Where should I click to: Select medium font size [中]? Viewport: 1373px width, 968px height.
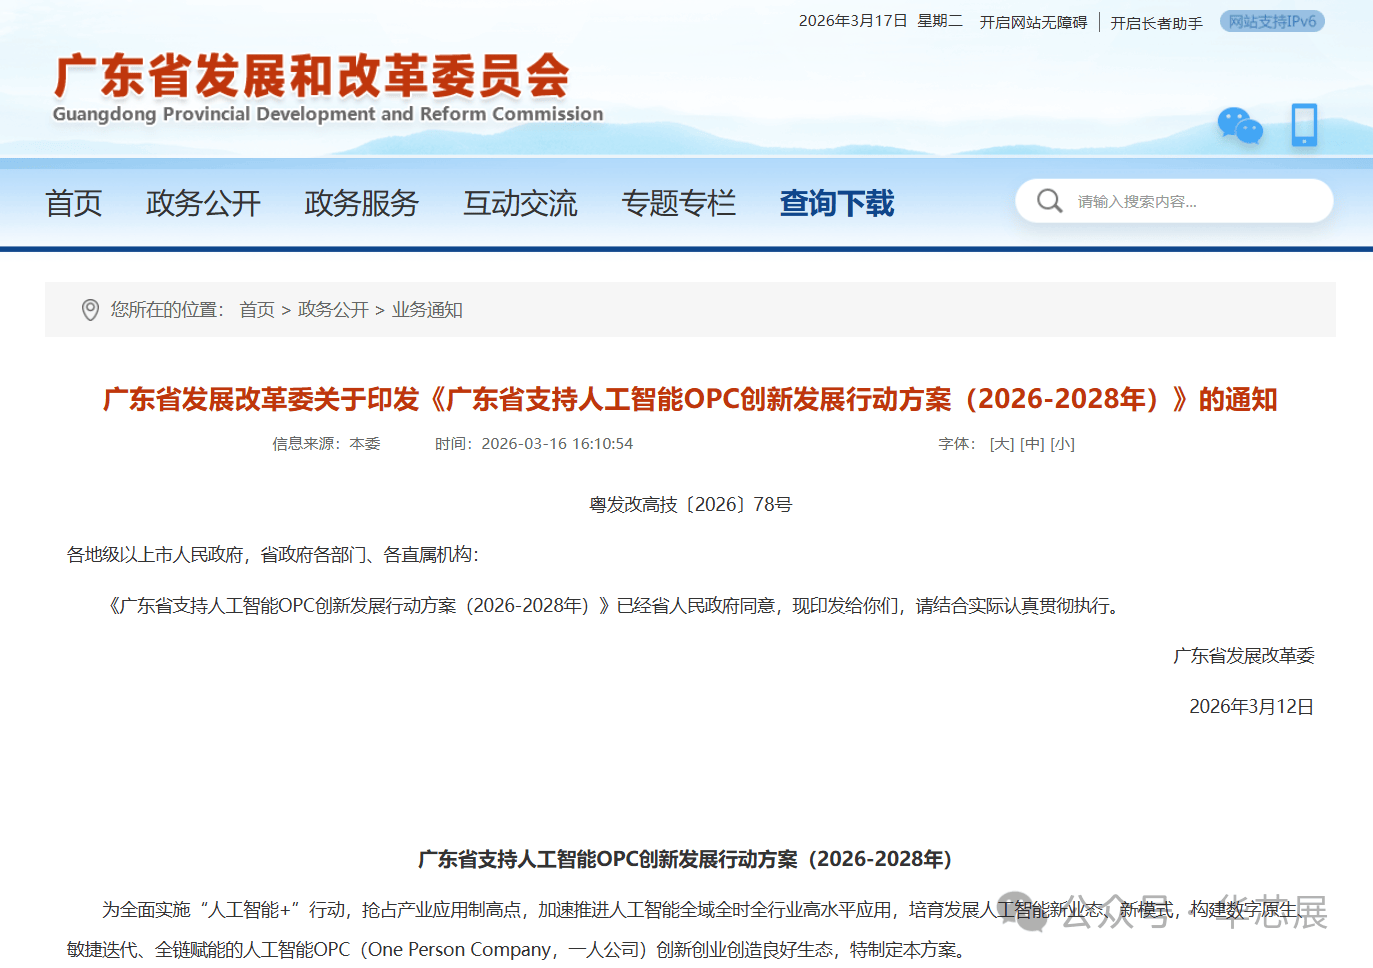pyautogui.click(x=1032, y=444)
